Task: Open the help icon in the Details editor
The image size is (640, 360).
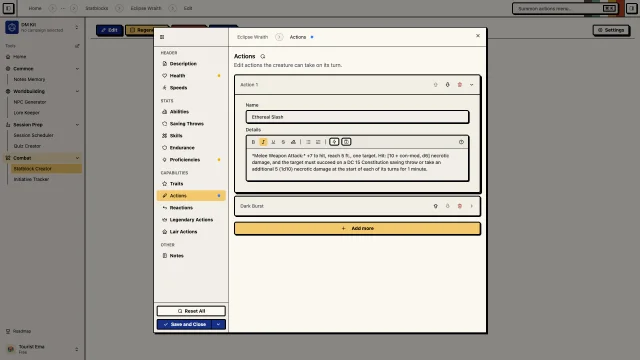Action: [x=461, y=142]
